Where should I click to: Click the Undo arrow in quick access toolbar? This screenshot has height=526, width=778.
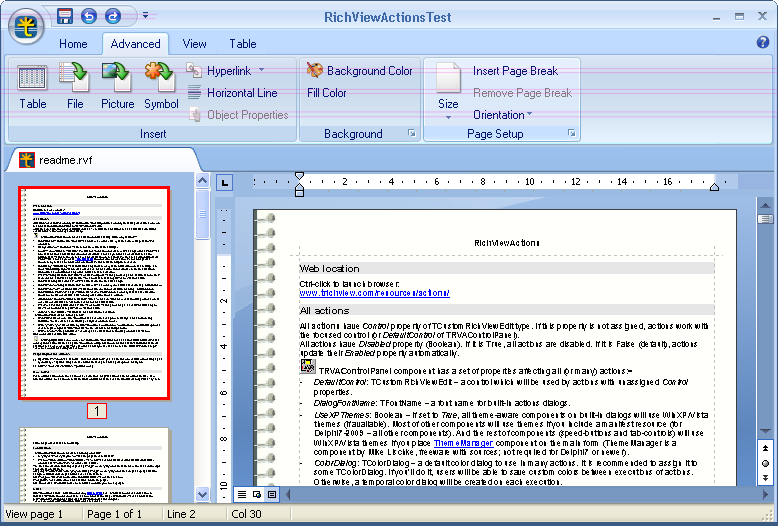pyautogui.click(x=89, y=16)
